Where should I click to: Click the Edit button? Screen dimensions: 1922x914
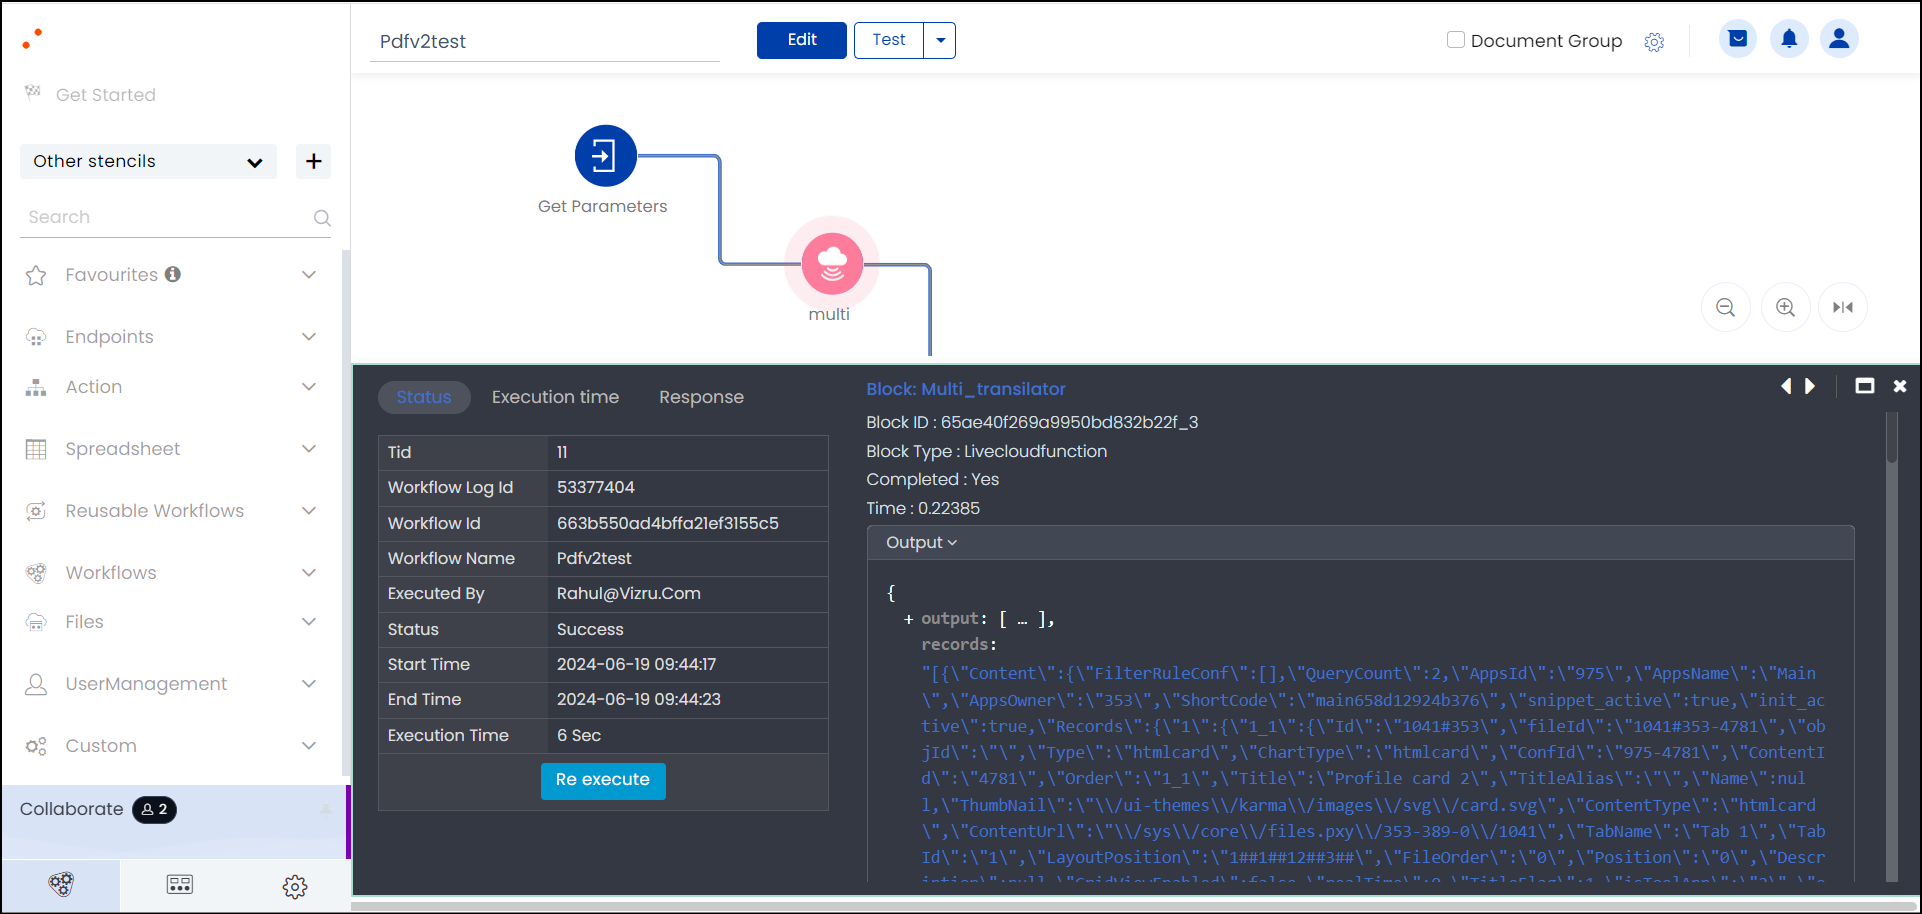801,41
